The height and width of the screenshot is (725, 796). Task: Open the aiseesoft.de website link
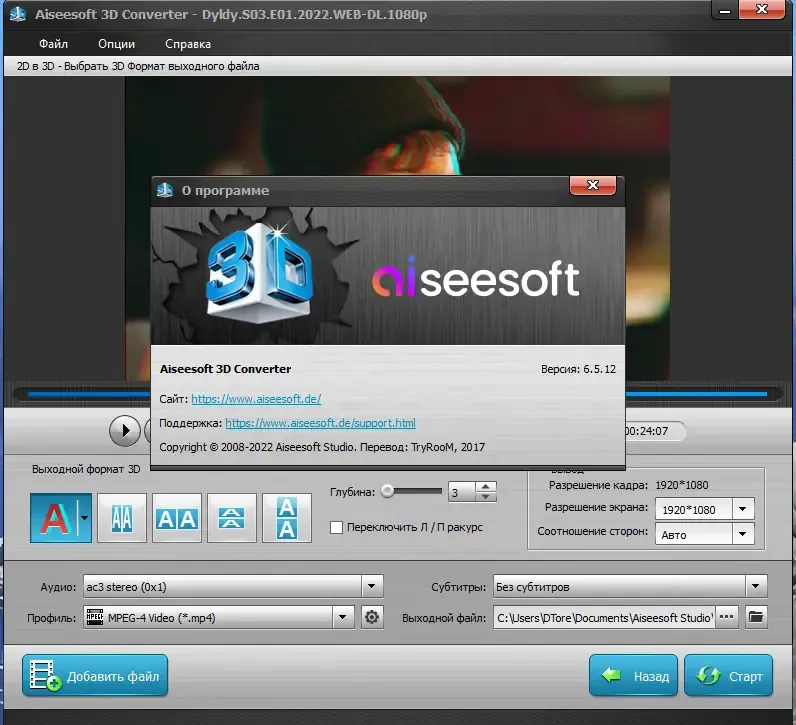coord(256,399)
